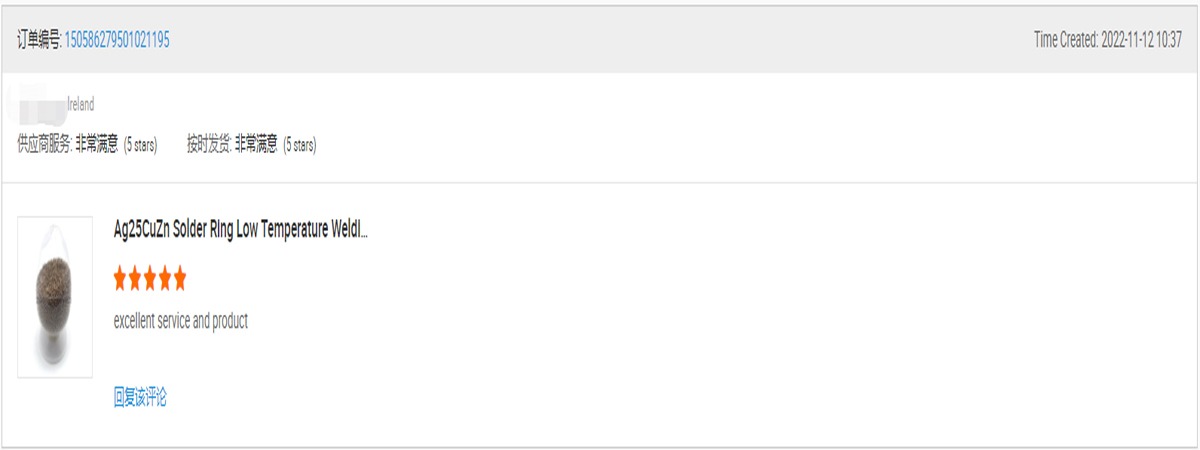This screenshot has width=1200, height=450.
Task: Click the fourth orange rating star
Action: tap(165, 279)
